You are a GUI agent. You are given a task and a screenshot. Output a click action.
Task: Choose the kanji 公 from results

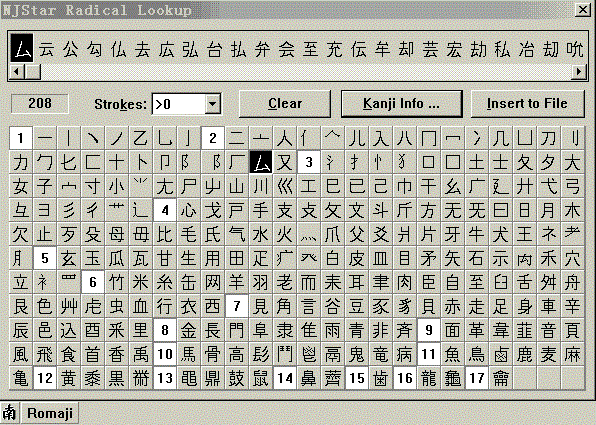70,49
